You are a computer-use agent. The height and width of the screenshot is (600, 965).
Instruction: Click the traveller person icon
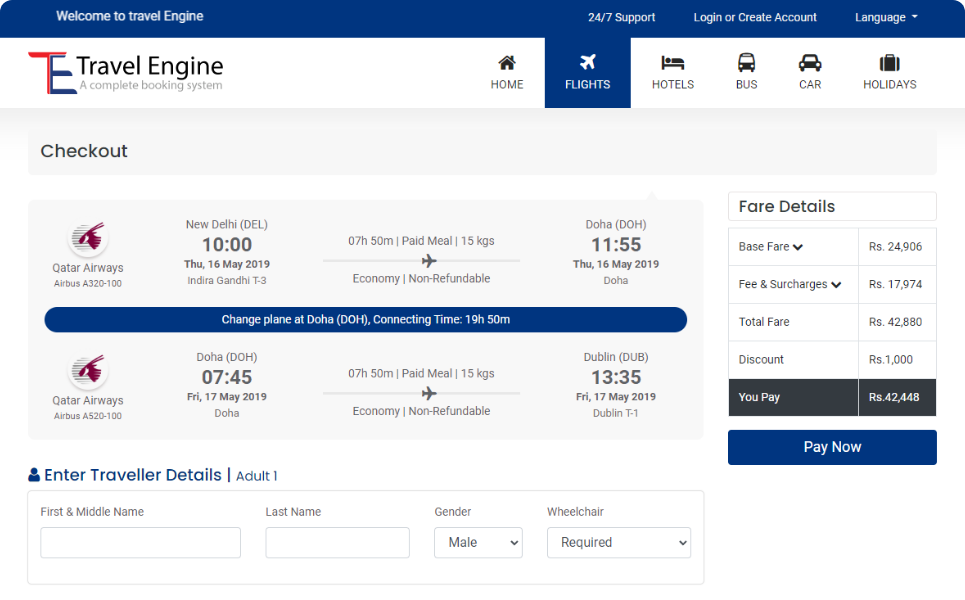click(34, 475)
